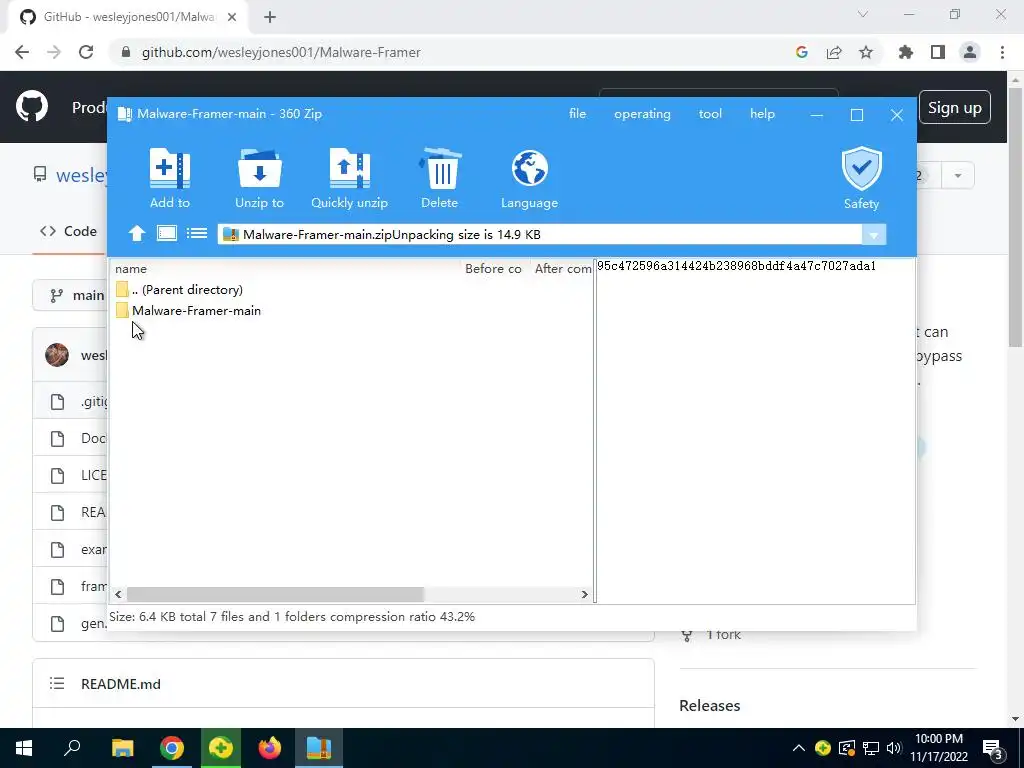Click the Sign up button on GitHub
The width and height of the screenshot is (1024, 768).
click(x=955, y=108)
